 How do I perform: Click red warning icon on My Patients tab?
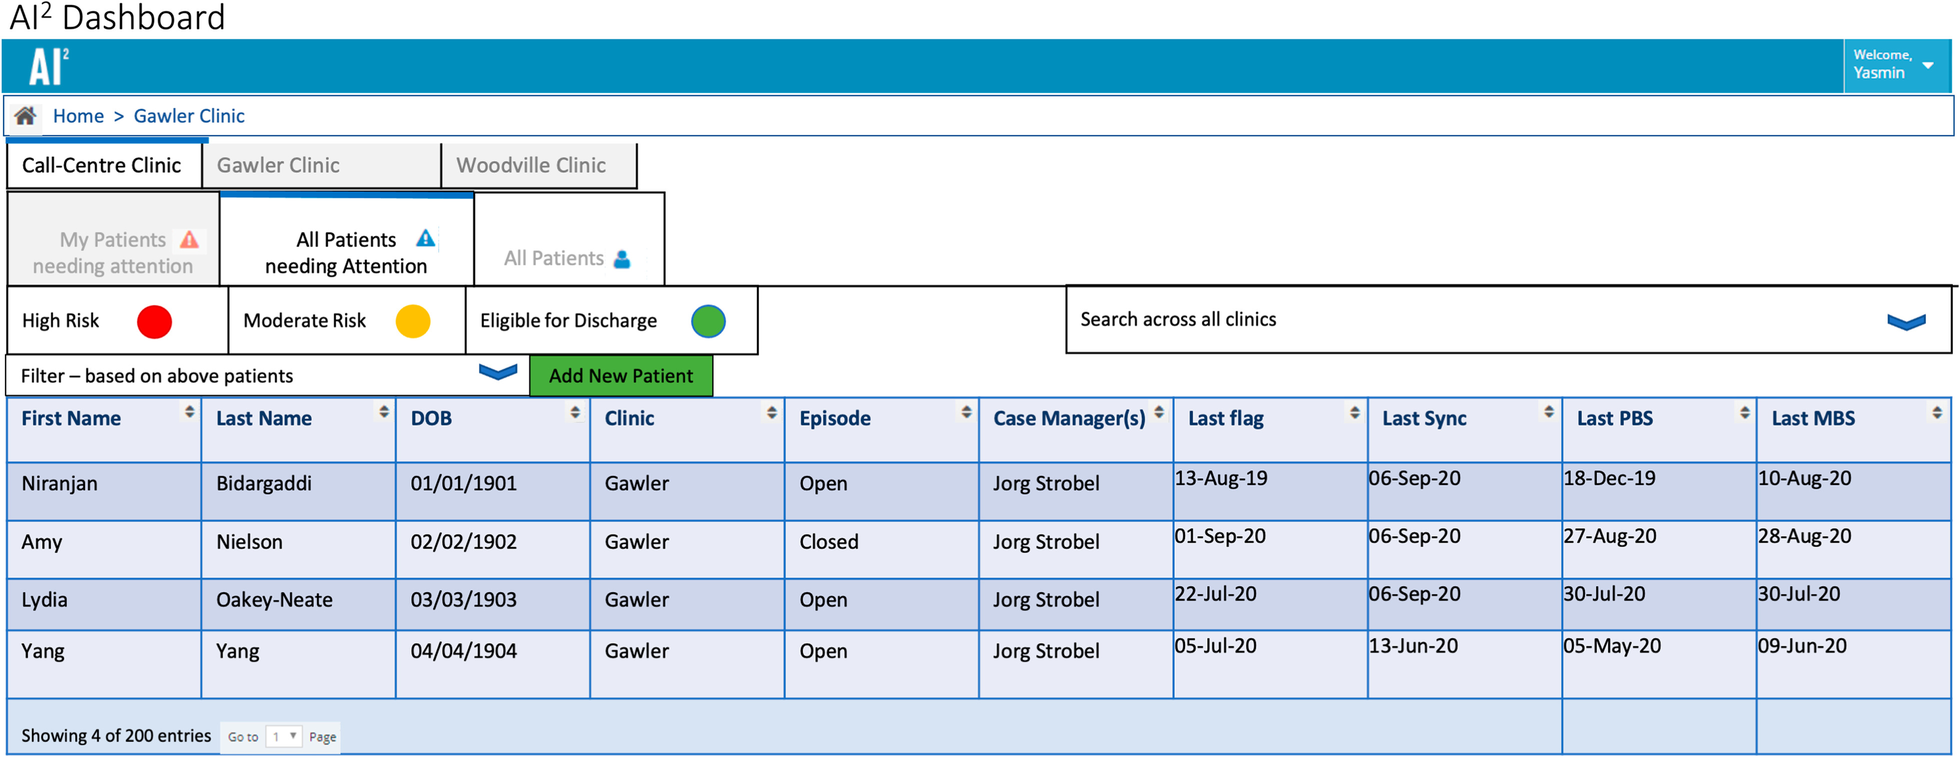pos(189,240)
